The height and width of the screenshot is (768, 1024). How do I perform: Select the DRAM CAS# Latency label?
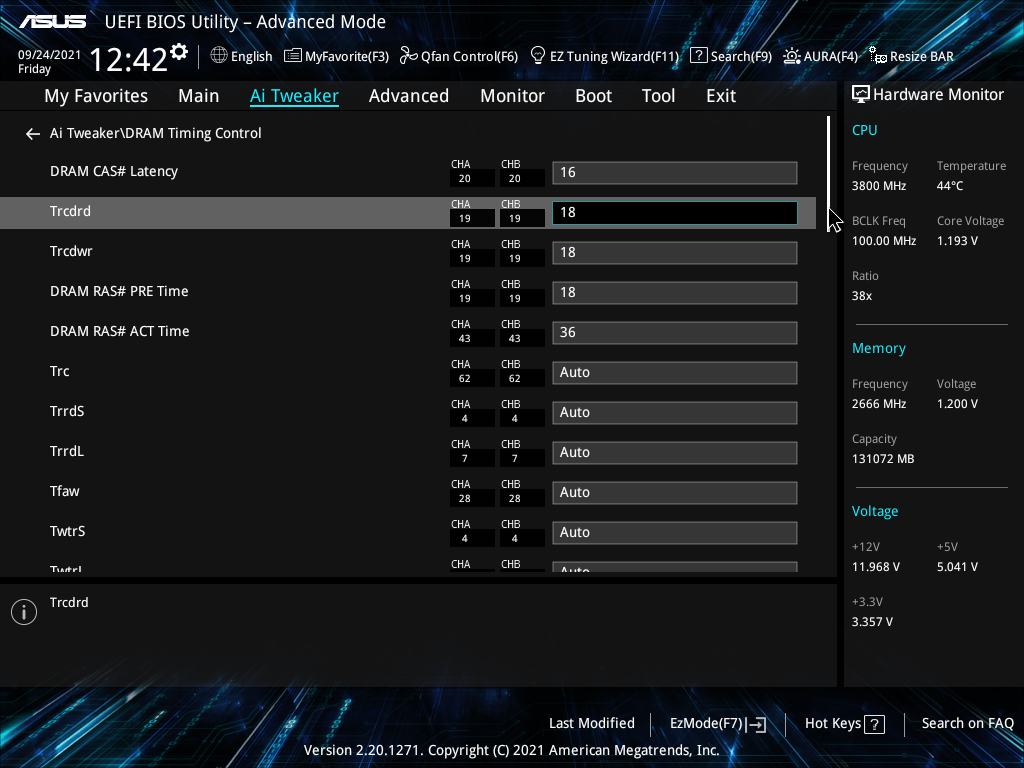coord(114,172)
